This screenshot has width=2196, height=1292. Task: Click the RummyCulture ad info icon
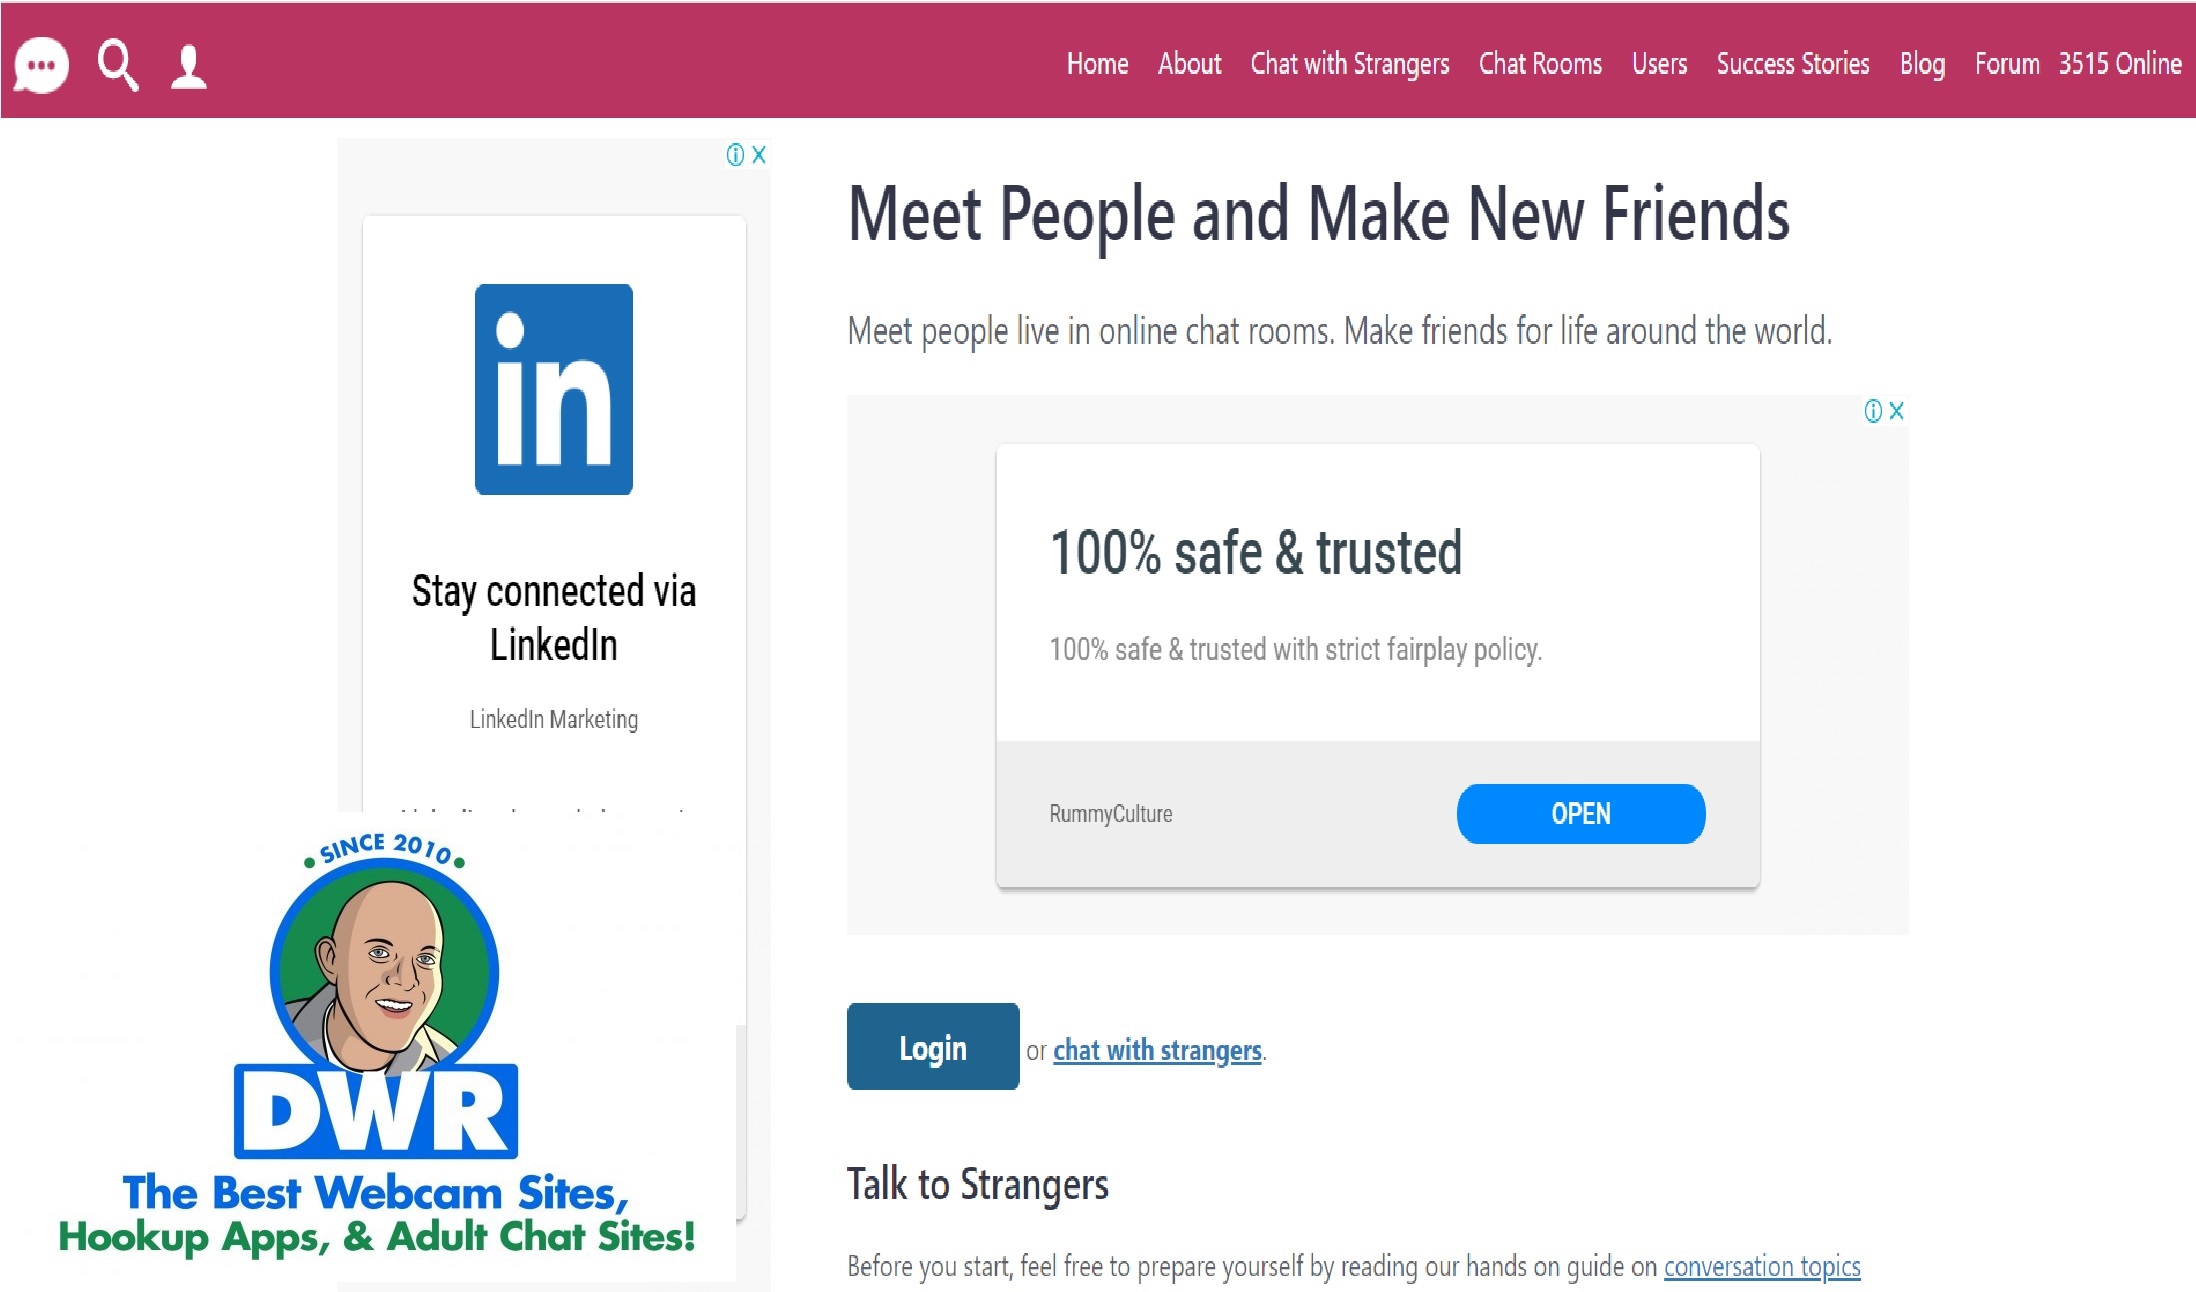point(1873,410)
